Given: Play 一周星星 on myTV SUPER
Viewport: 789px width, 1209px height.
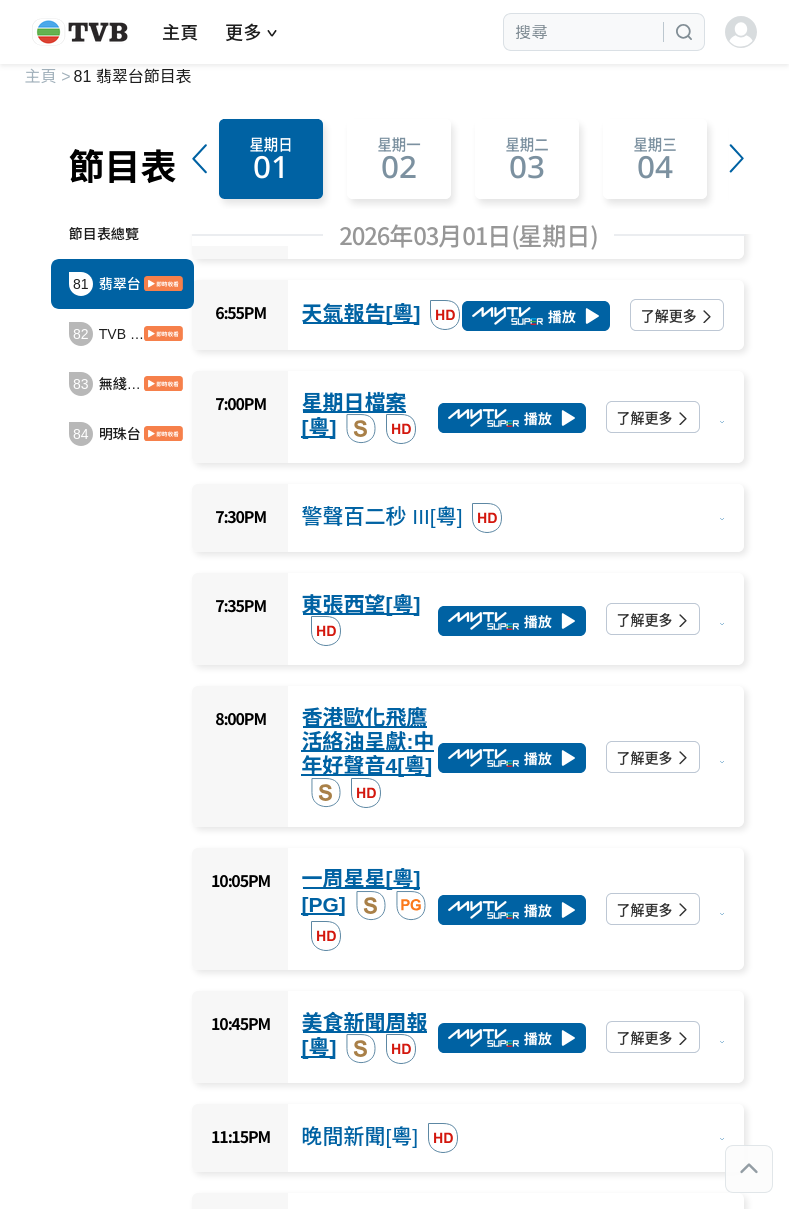Looking at the screenshot, I should (511, 910).
